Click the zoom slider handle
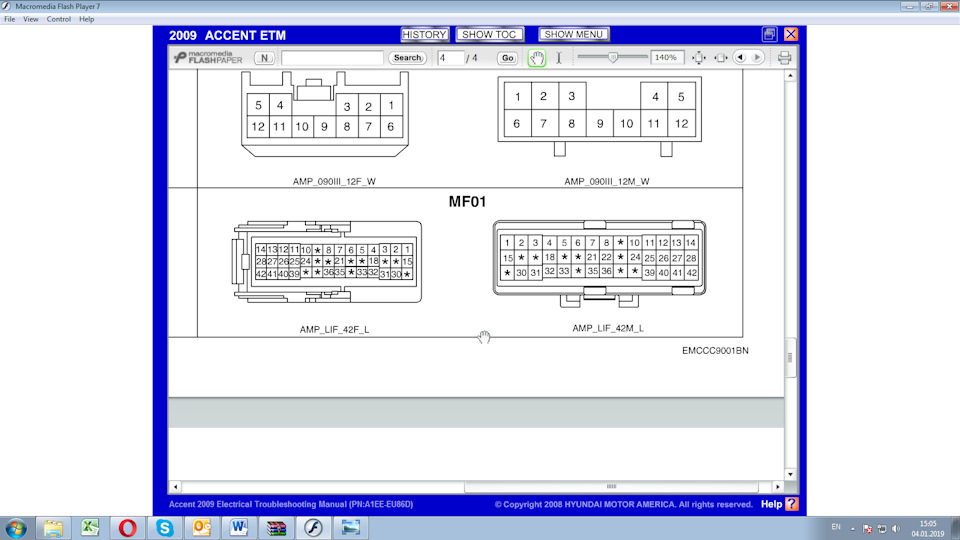 [613, 57]
